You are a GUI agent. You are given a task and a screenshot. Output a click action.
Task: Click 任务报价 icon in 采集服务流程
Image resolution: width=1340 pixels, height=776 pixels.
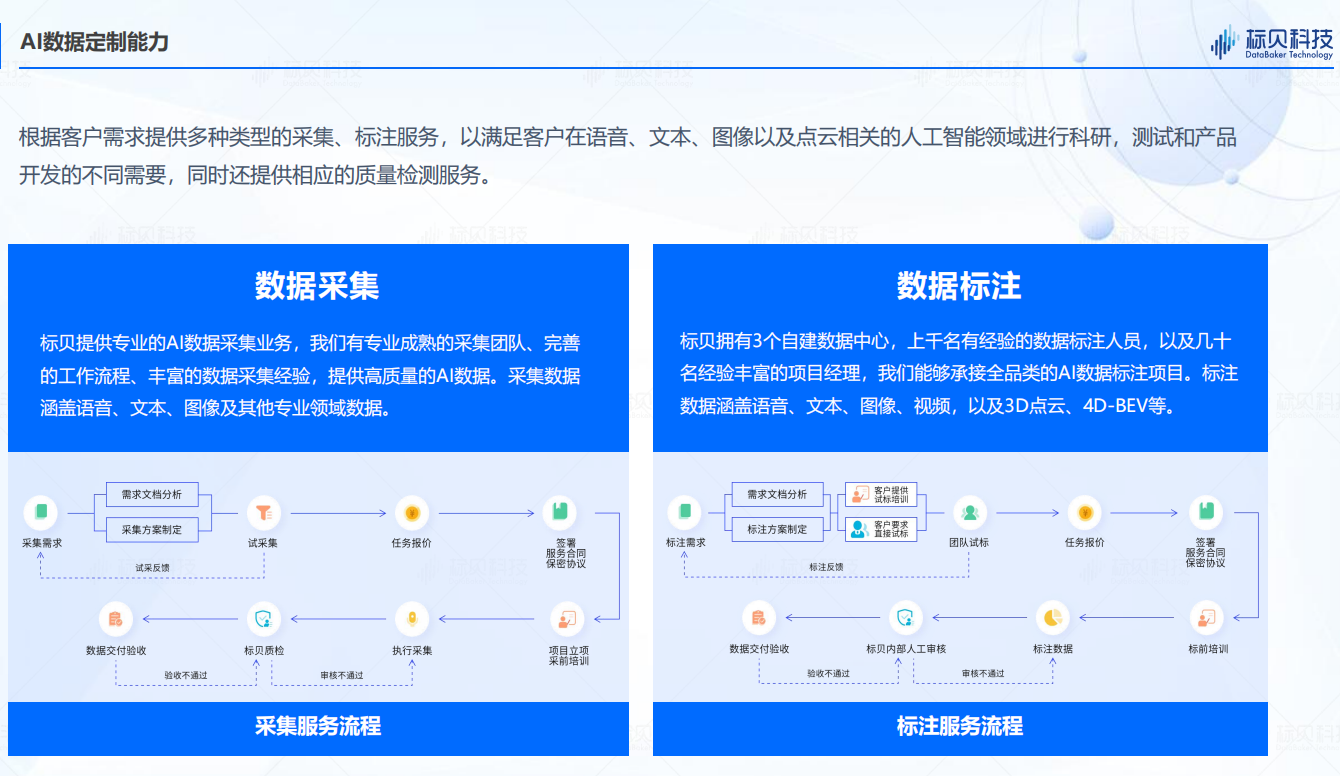click(411, 512)
